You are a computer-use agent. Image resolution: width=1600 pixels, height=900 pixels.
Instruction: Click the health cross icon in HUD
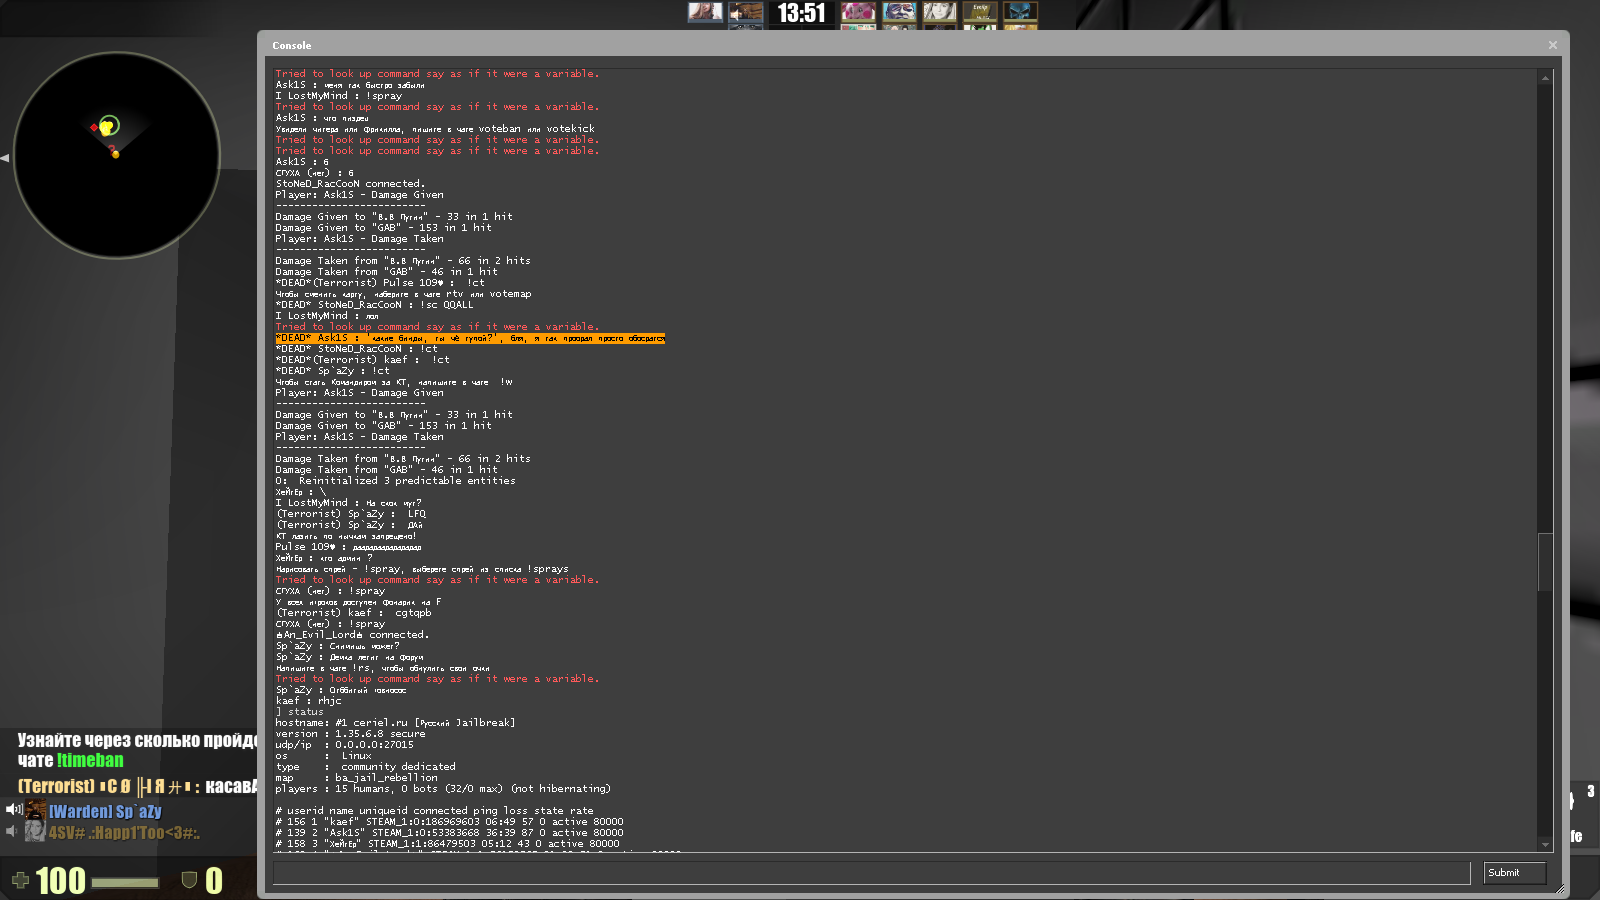(20, 881)
